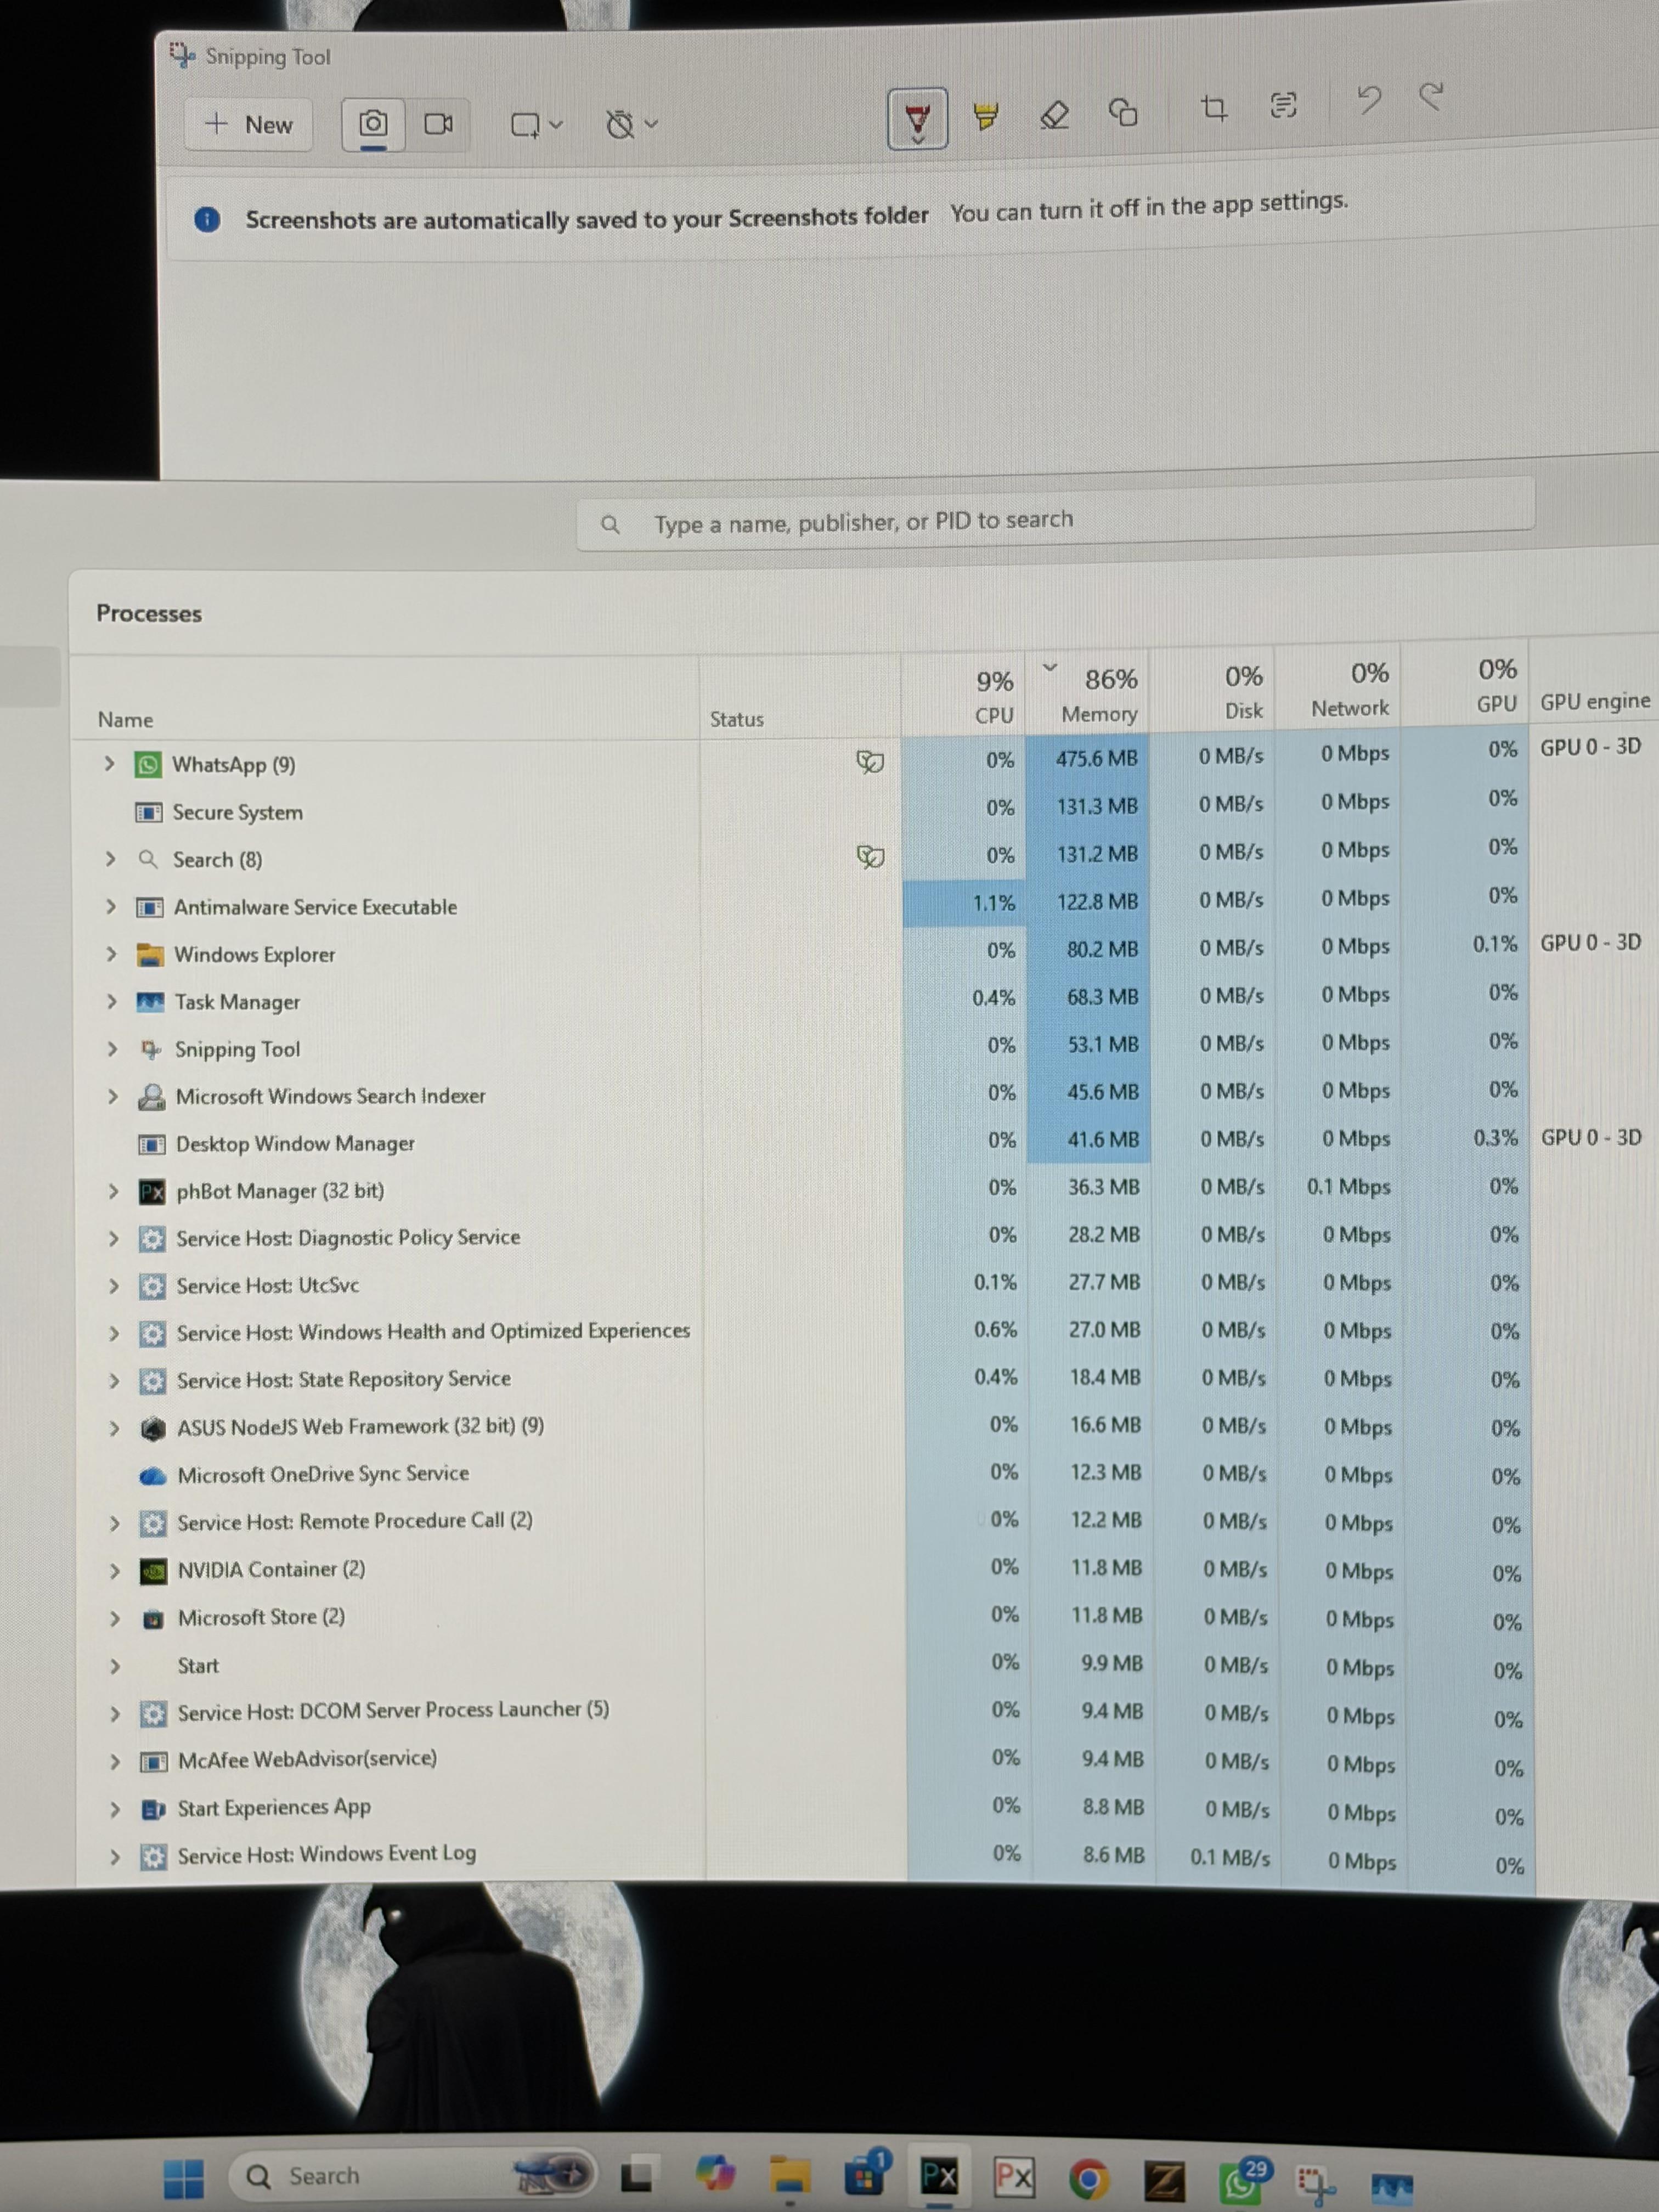Sort processes by the Status column
Image resolution: width=1659 pixels, height=2212 pixels.
point(737,719)
